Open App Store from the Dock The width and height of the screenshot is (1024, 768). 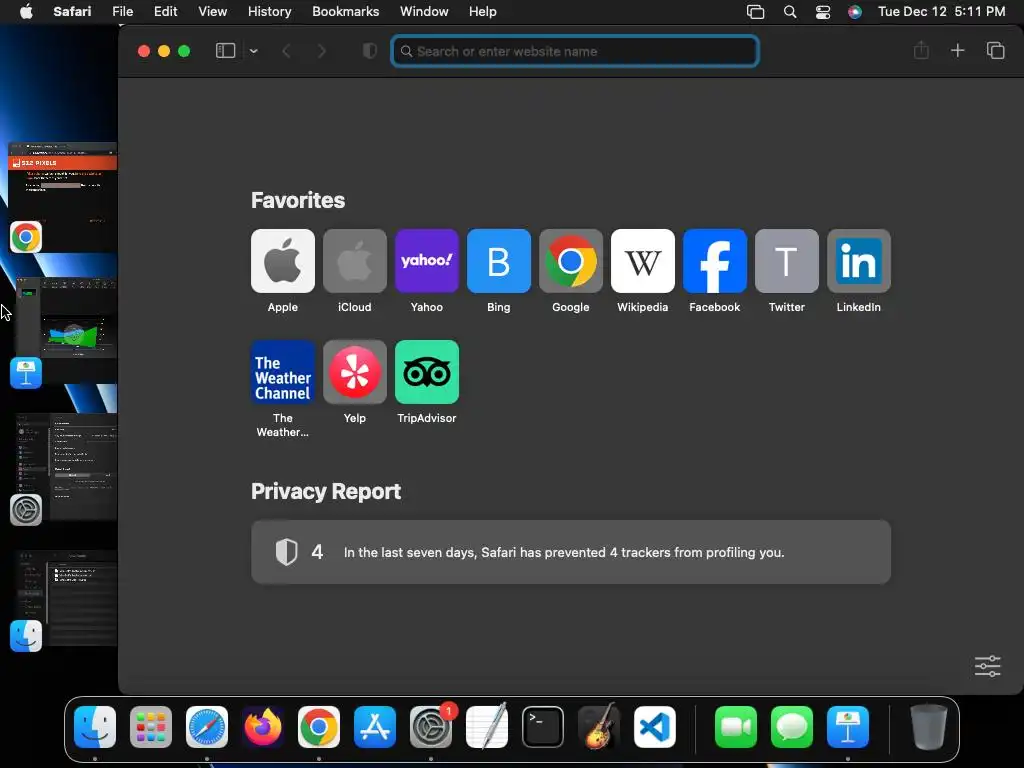[375, 726]
